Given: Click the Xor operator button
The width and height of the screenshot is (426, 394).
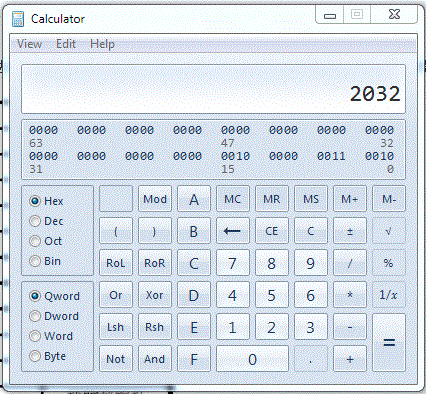Looking at the screenshot, I should 155,295.
